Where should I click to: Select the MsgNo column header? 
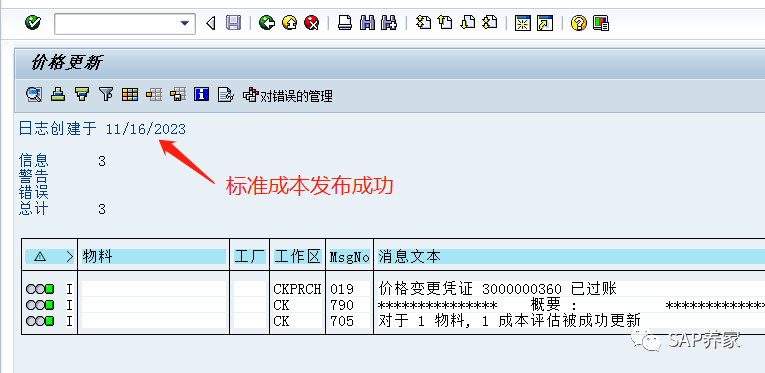[x=349, y=256]
